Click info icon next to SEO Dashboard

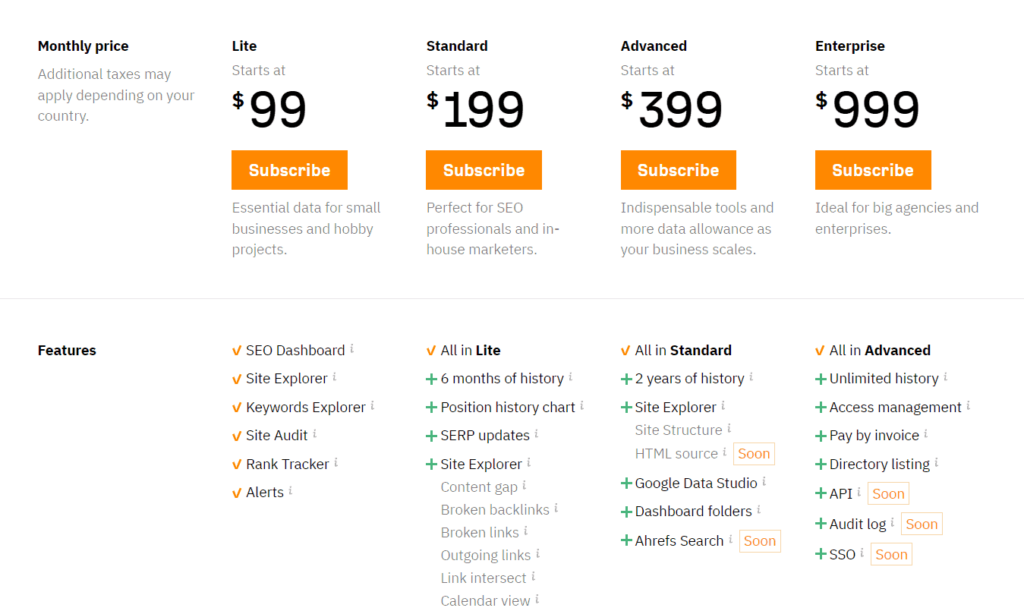(x=352, y=349)
